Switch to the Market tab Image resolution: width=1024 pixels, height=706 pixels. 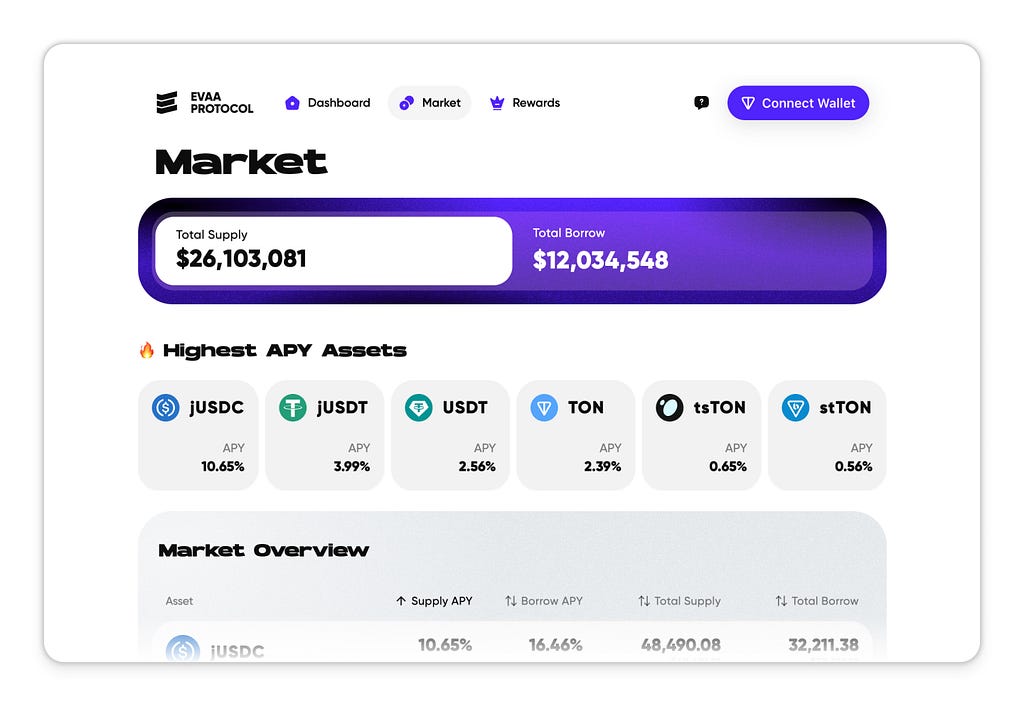coord(430,103)
